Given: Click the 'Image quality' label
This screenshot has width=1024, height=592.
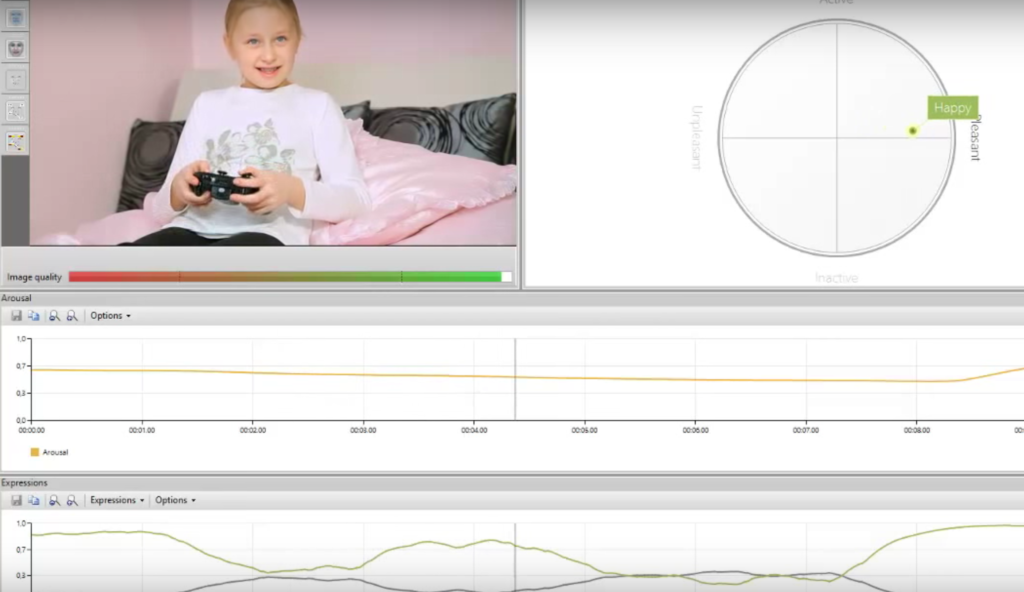Looking at the screenshot, I should tap(34, 277).
